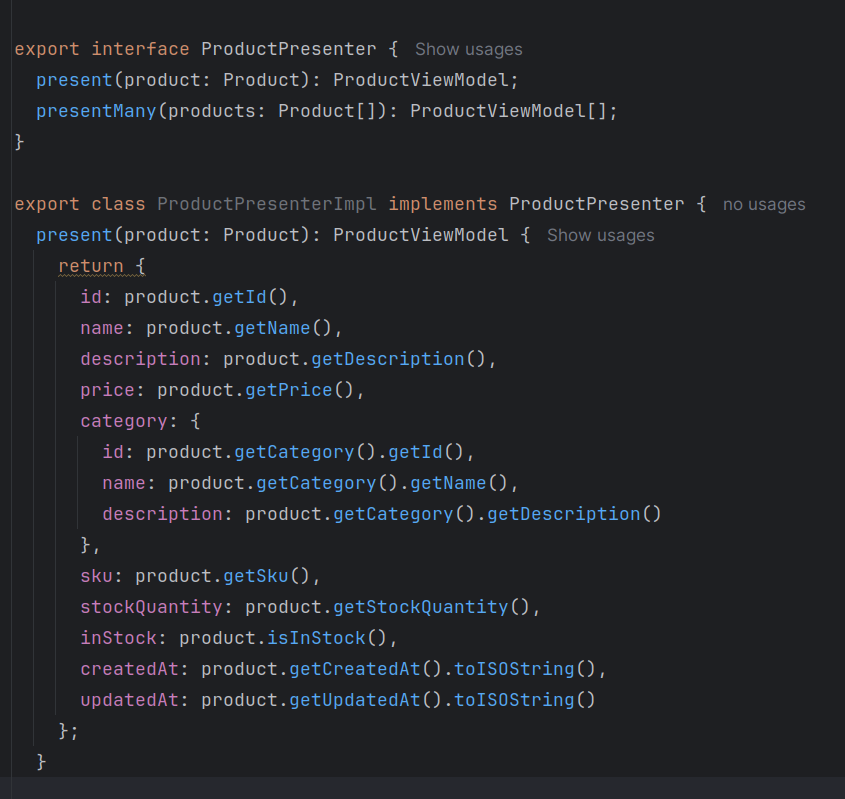Select the ProductPresenterImpl class name

265,203
